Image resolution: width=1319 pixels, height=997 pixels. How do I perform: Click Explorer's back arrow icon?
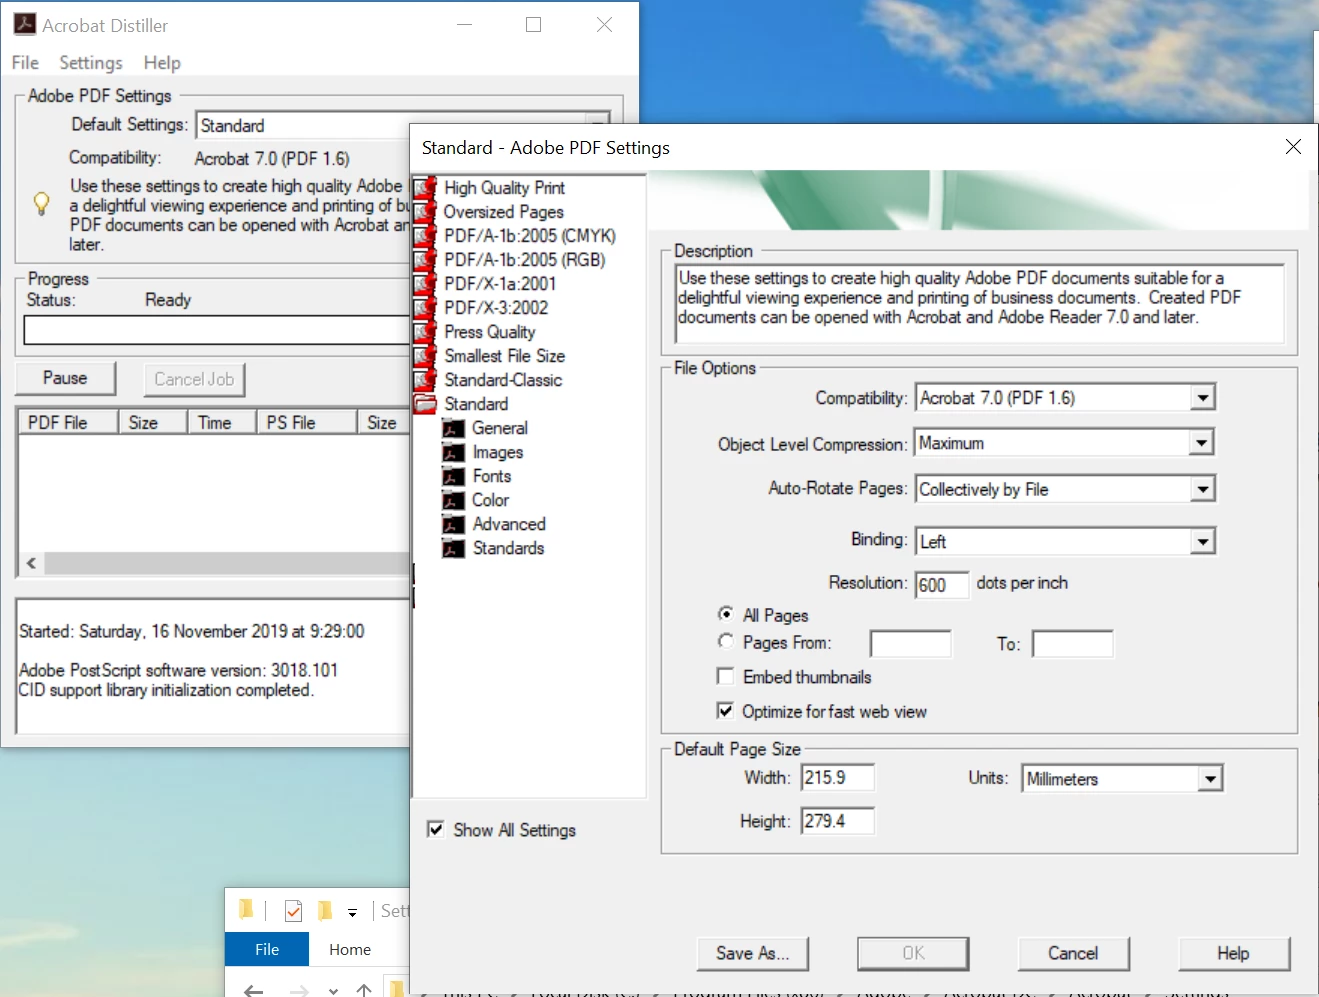click(x=253, y=990)
